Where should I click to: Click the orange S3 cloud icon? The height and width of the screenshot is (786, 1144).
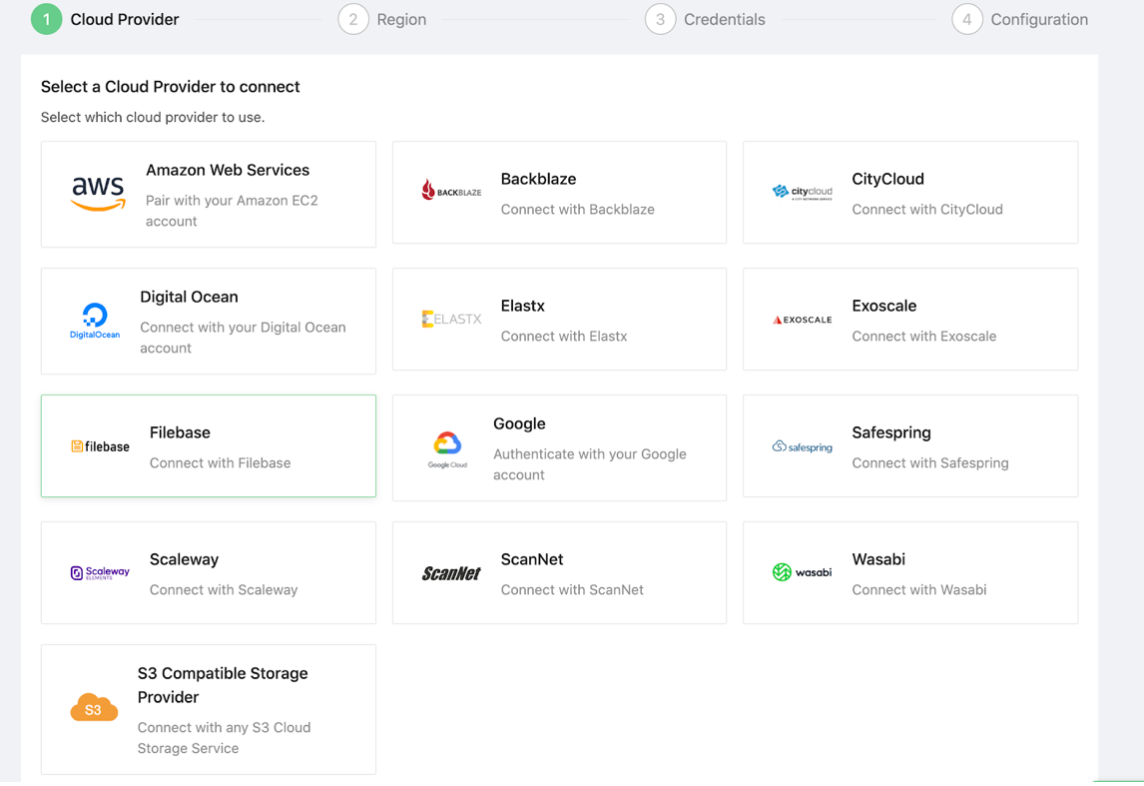[94, 707]
